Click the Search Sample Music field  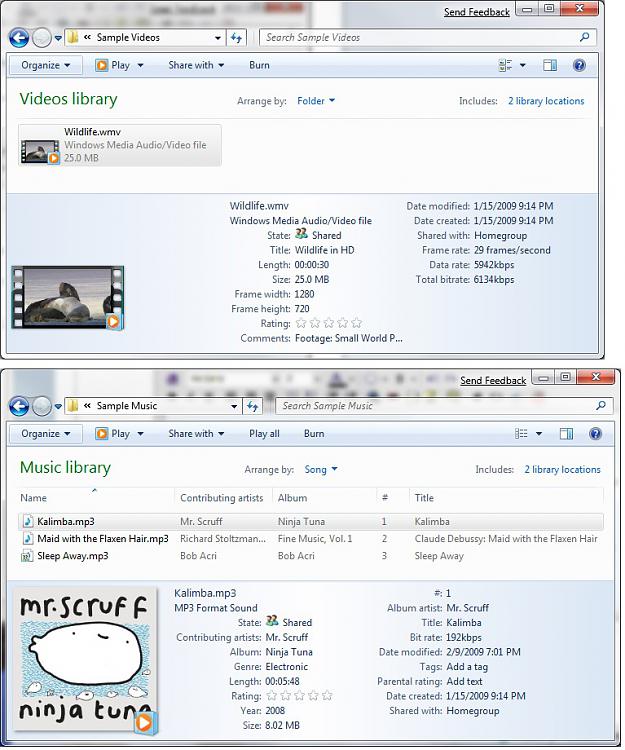[x=444, y=406]
